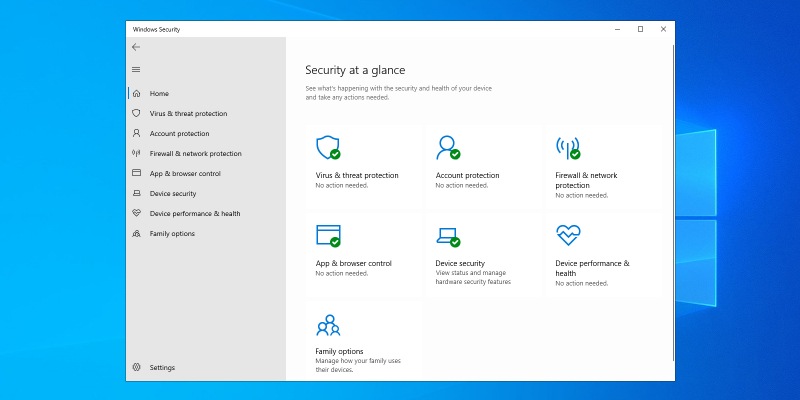
Task: Open App & browser control tile title
Action: [354, 263]
